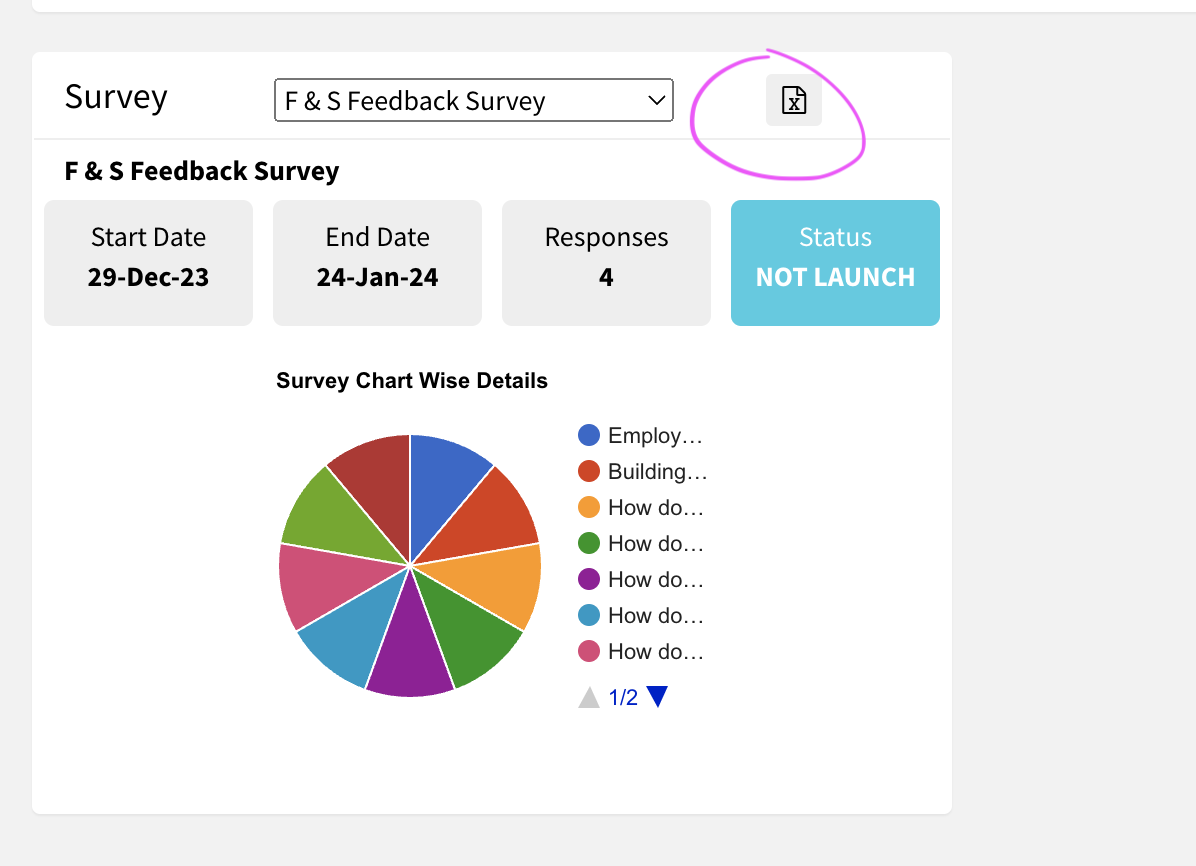Click the blue legend color dot

point(589,435)
